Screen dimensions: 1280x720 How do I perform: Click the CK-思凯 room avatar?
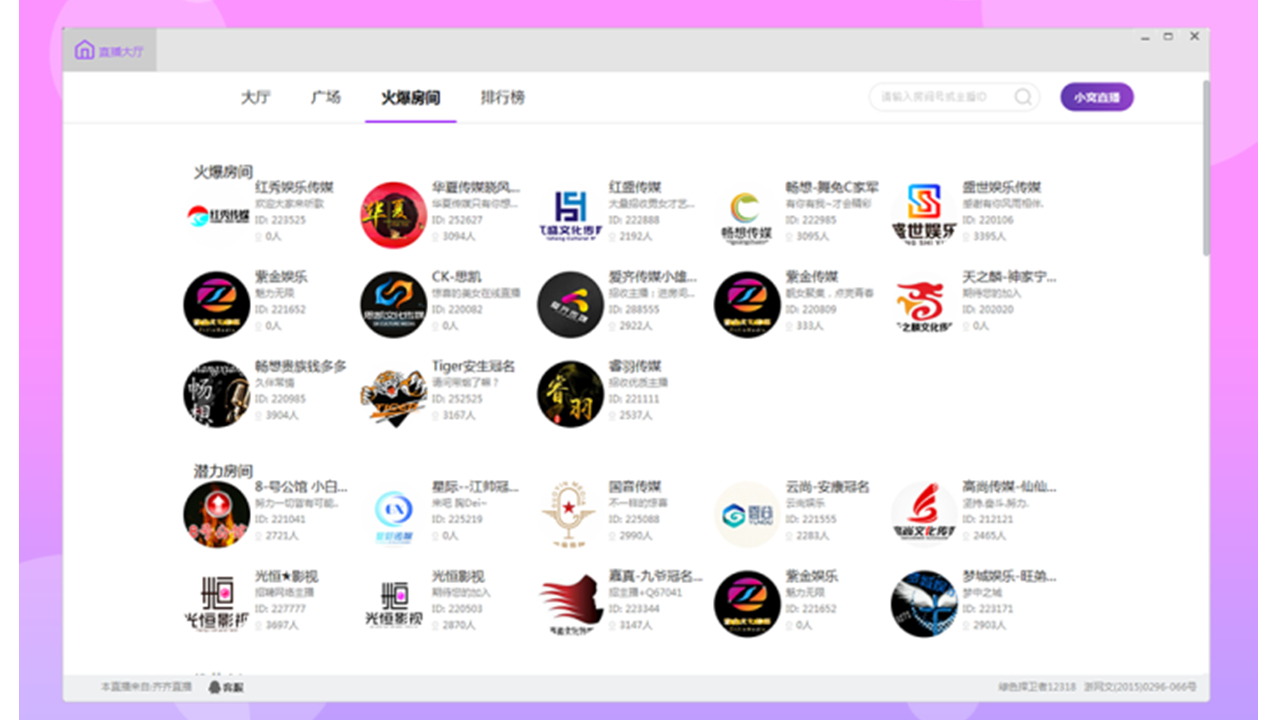click(x=393, y=305)
